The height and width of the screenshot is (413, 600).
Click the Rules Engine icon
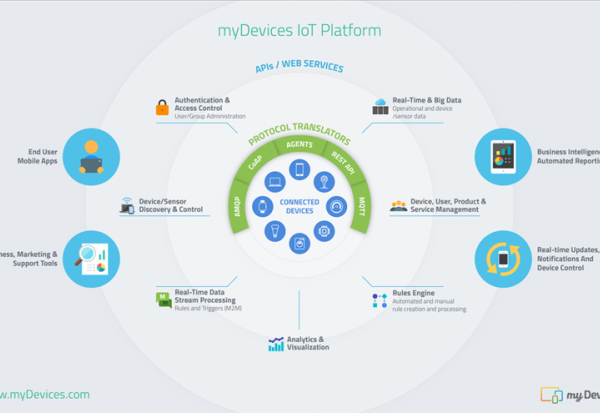[x=379, y=299]
